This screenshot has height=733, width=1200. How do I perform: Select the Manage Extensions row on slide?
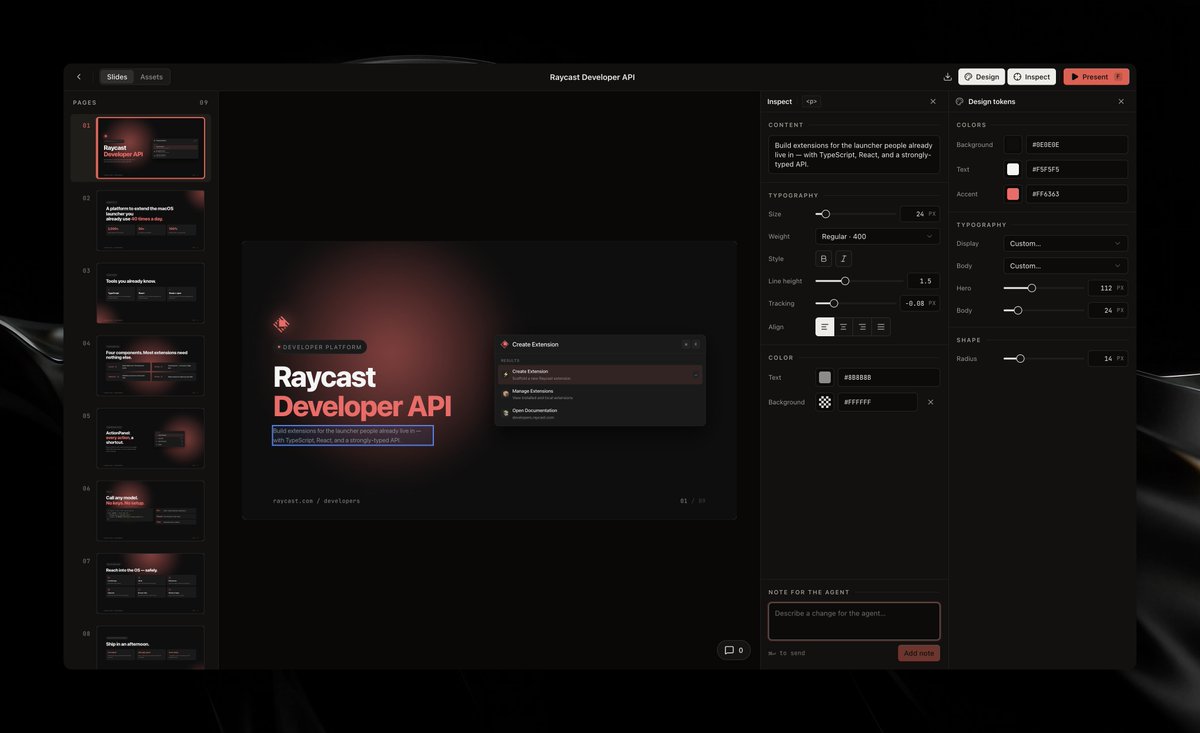[x=600, y=394]
